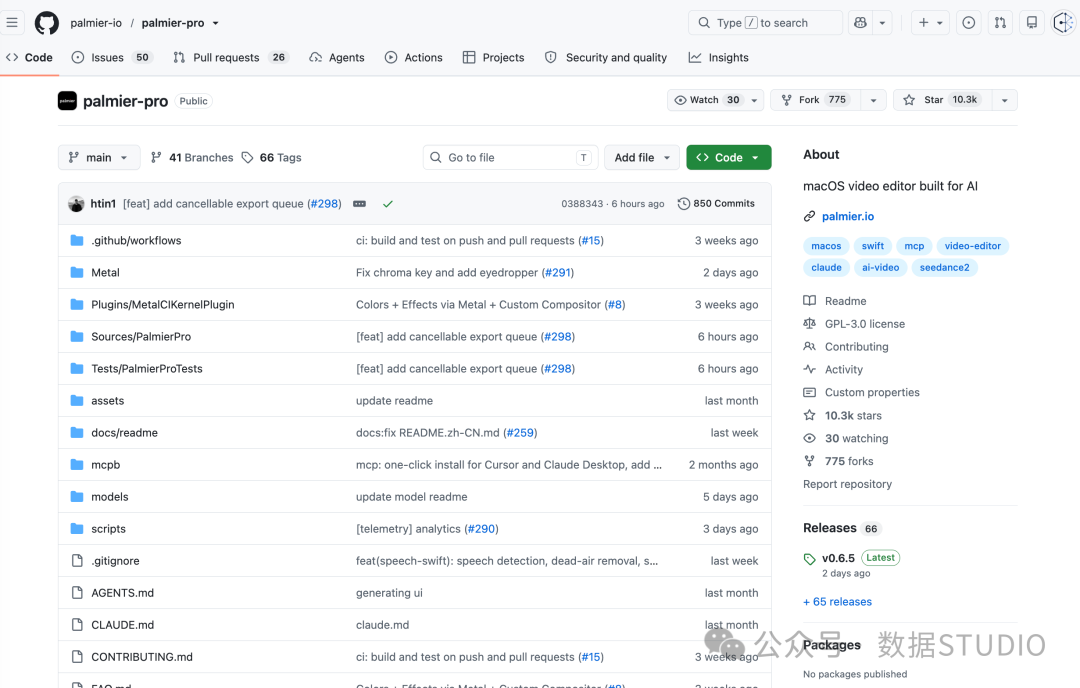
Task: Open the notifications inbox icon
Action: (x=1032, y=23)
